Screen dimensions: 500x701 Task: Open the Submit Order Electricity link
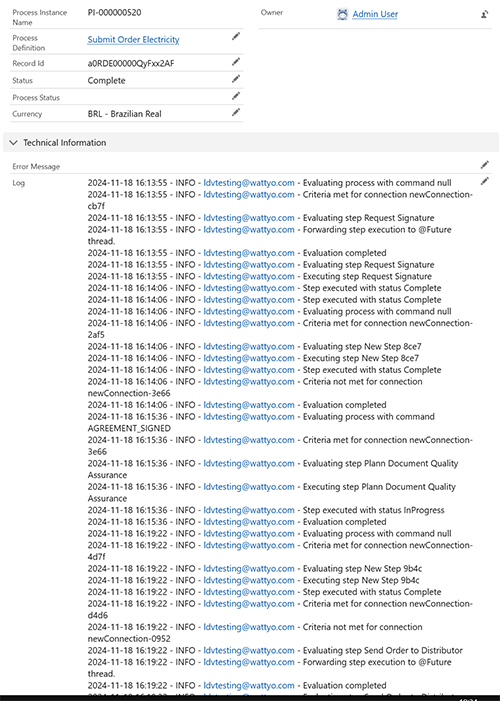[133, 39]
